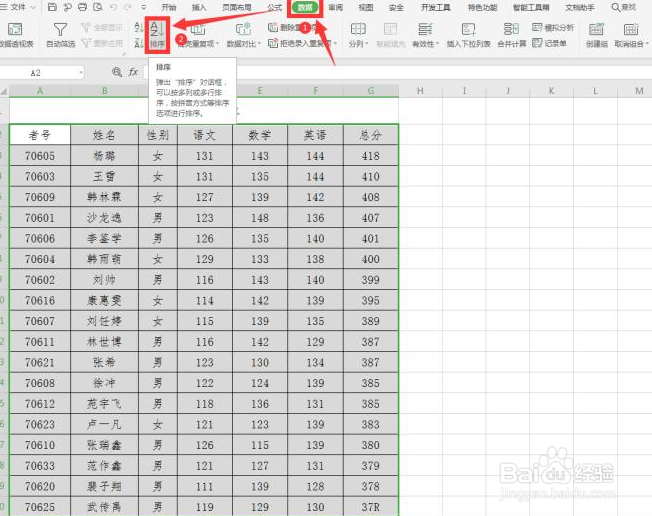Expand the 分列 text-to-columns dropdown
652x516 pixels.
coord(366,43)
